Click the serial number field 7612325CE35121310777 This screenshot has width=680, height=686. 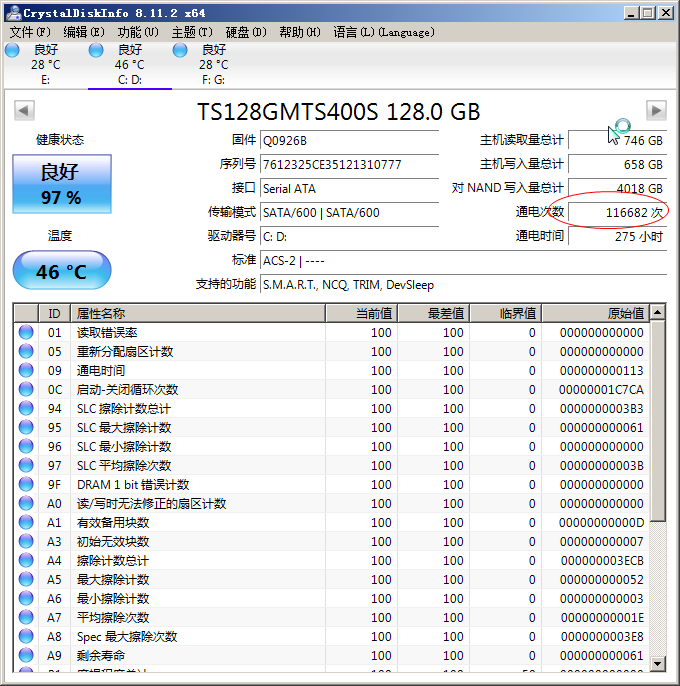(x=349, y=164)
